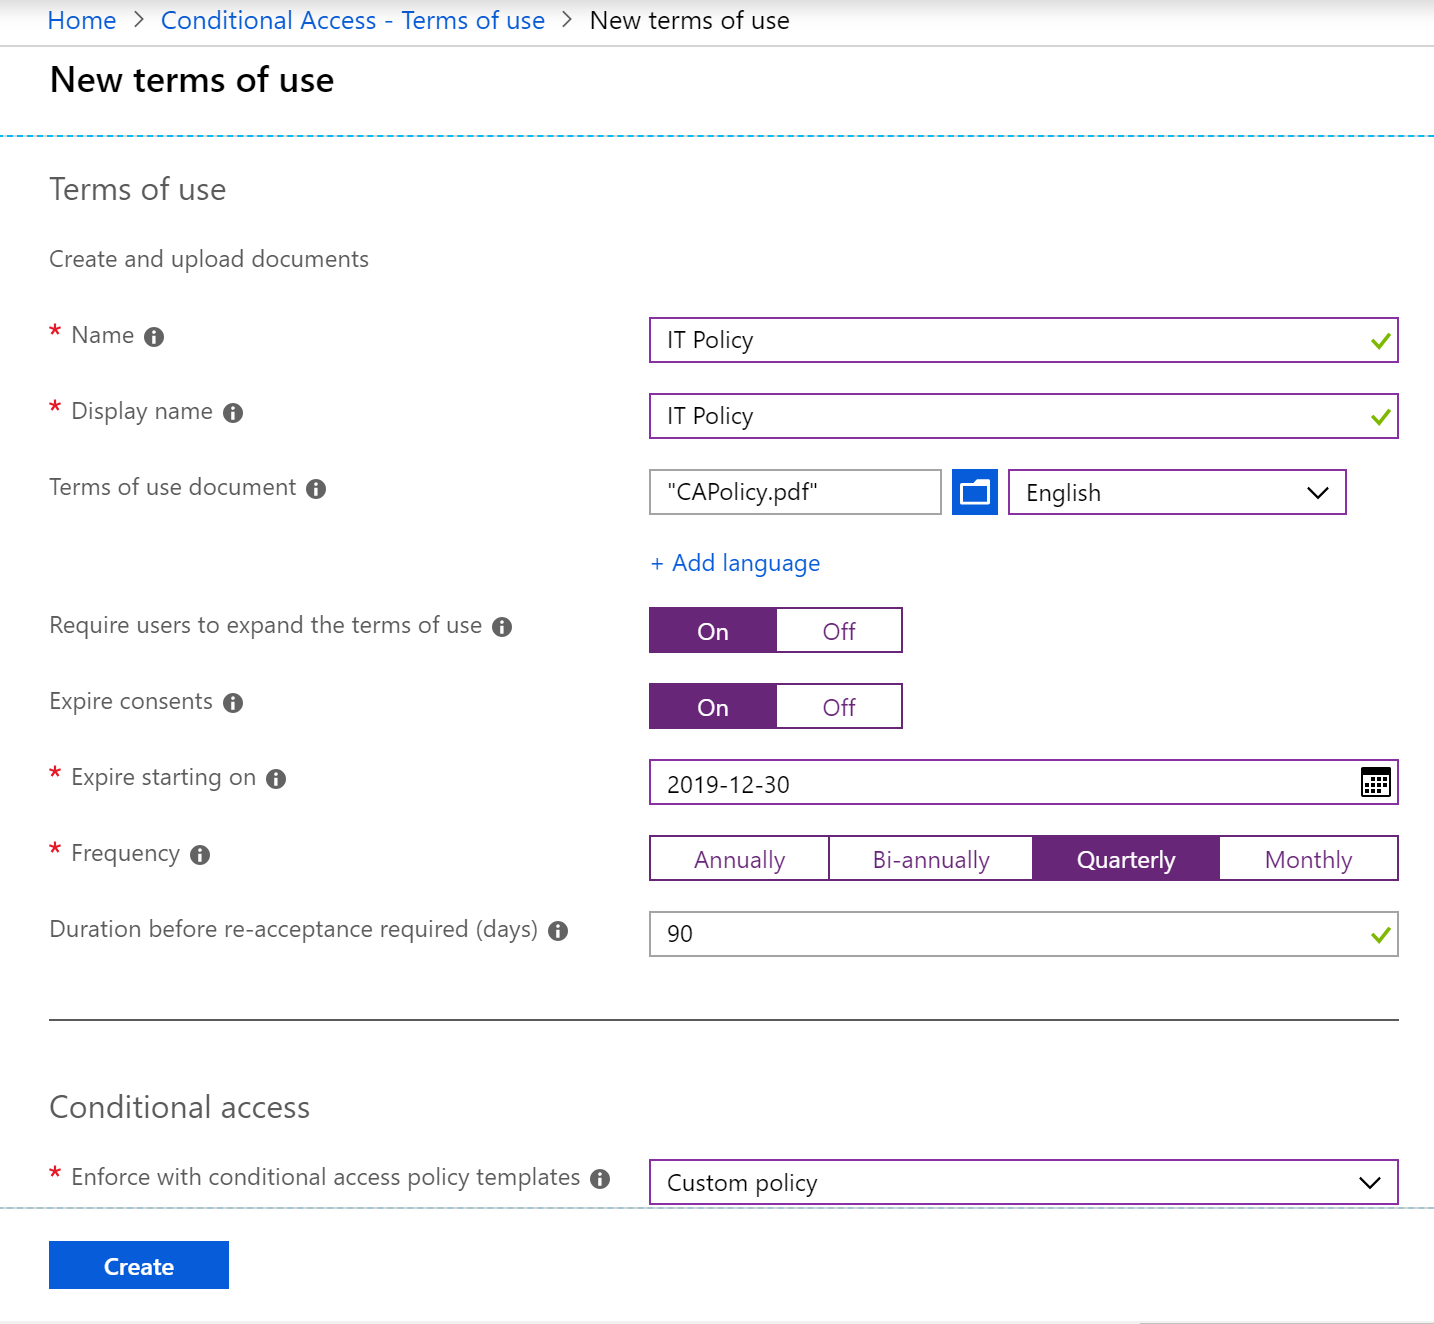The image size is (1434, 1324).
Task: Click the info icon beside Display name
Action: pos(233,413)
